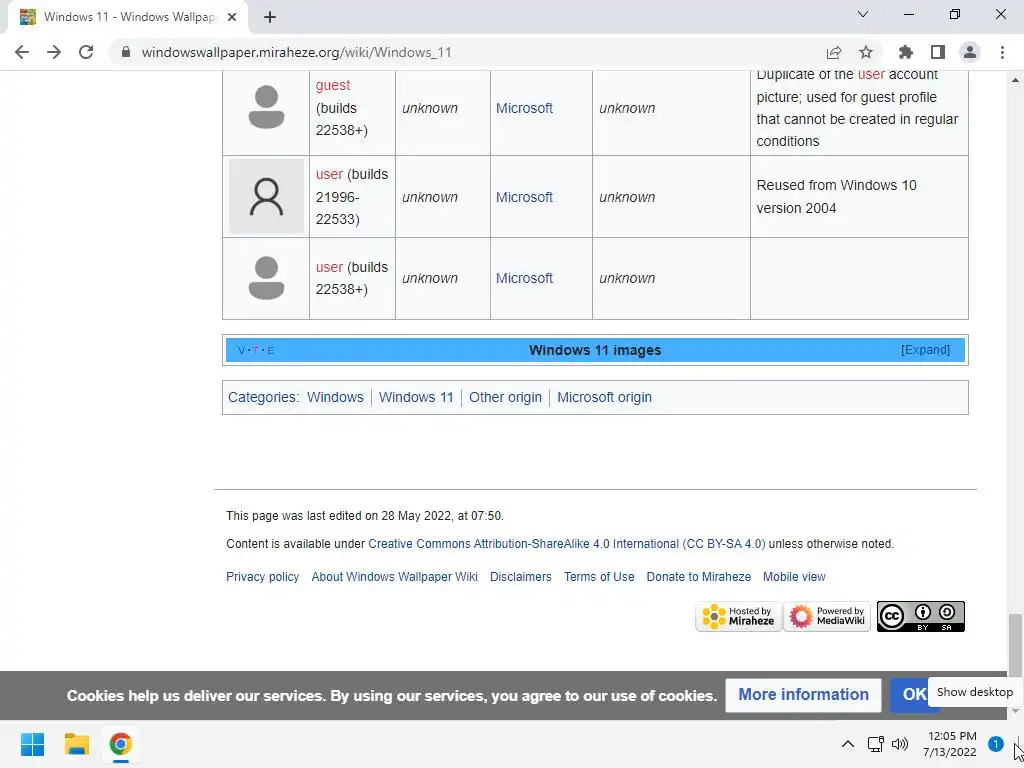Open the network status tray icon
This screenshot has height=768, width=1024.
coord(875,744)
